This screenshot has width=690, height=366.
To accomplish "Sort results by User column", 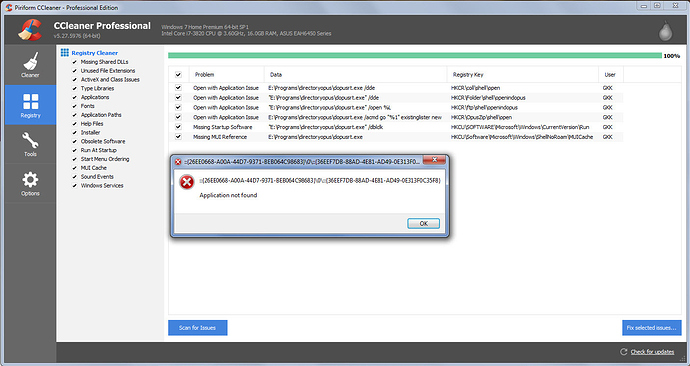I will pyautogui.click(x=611, y=74).
